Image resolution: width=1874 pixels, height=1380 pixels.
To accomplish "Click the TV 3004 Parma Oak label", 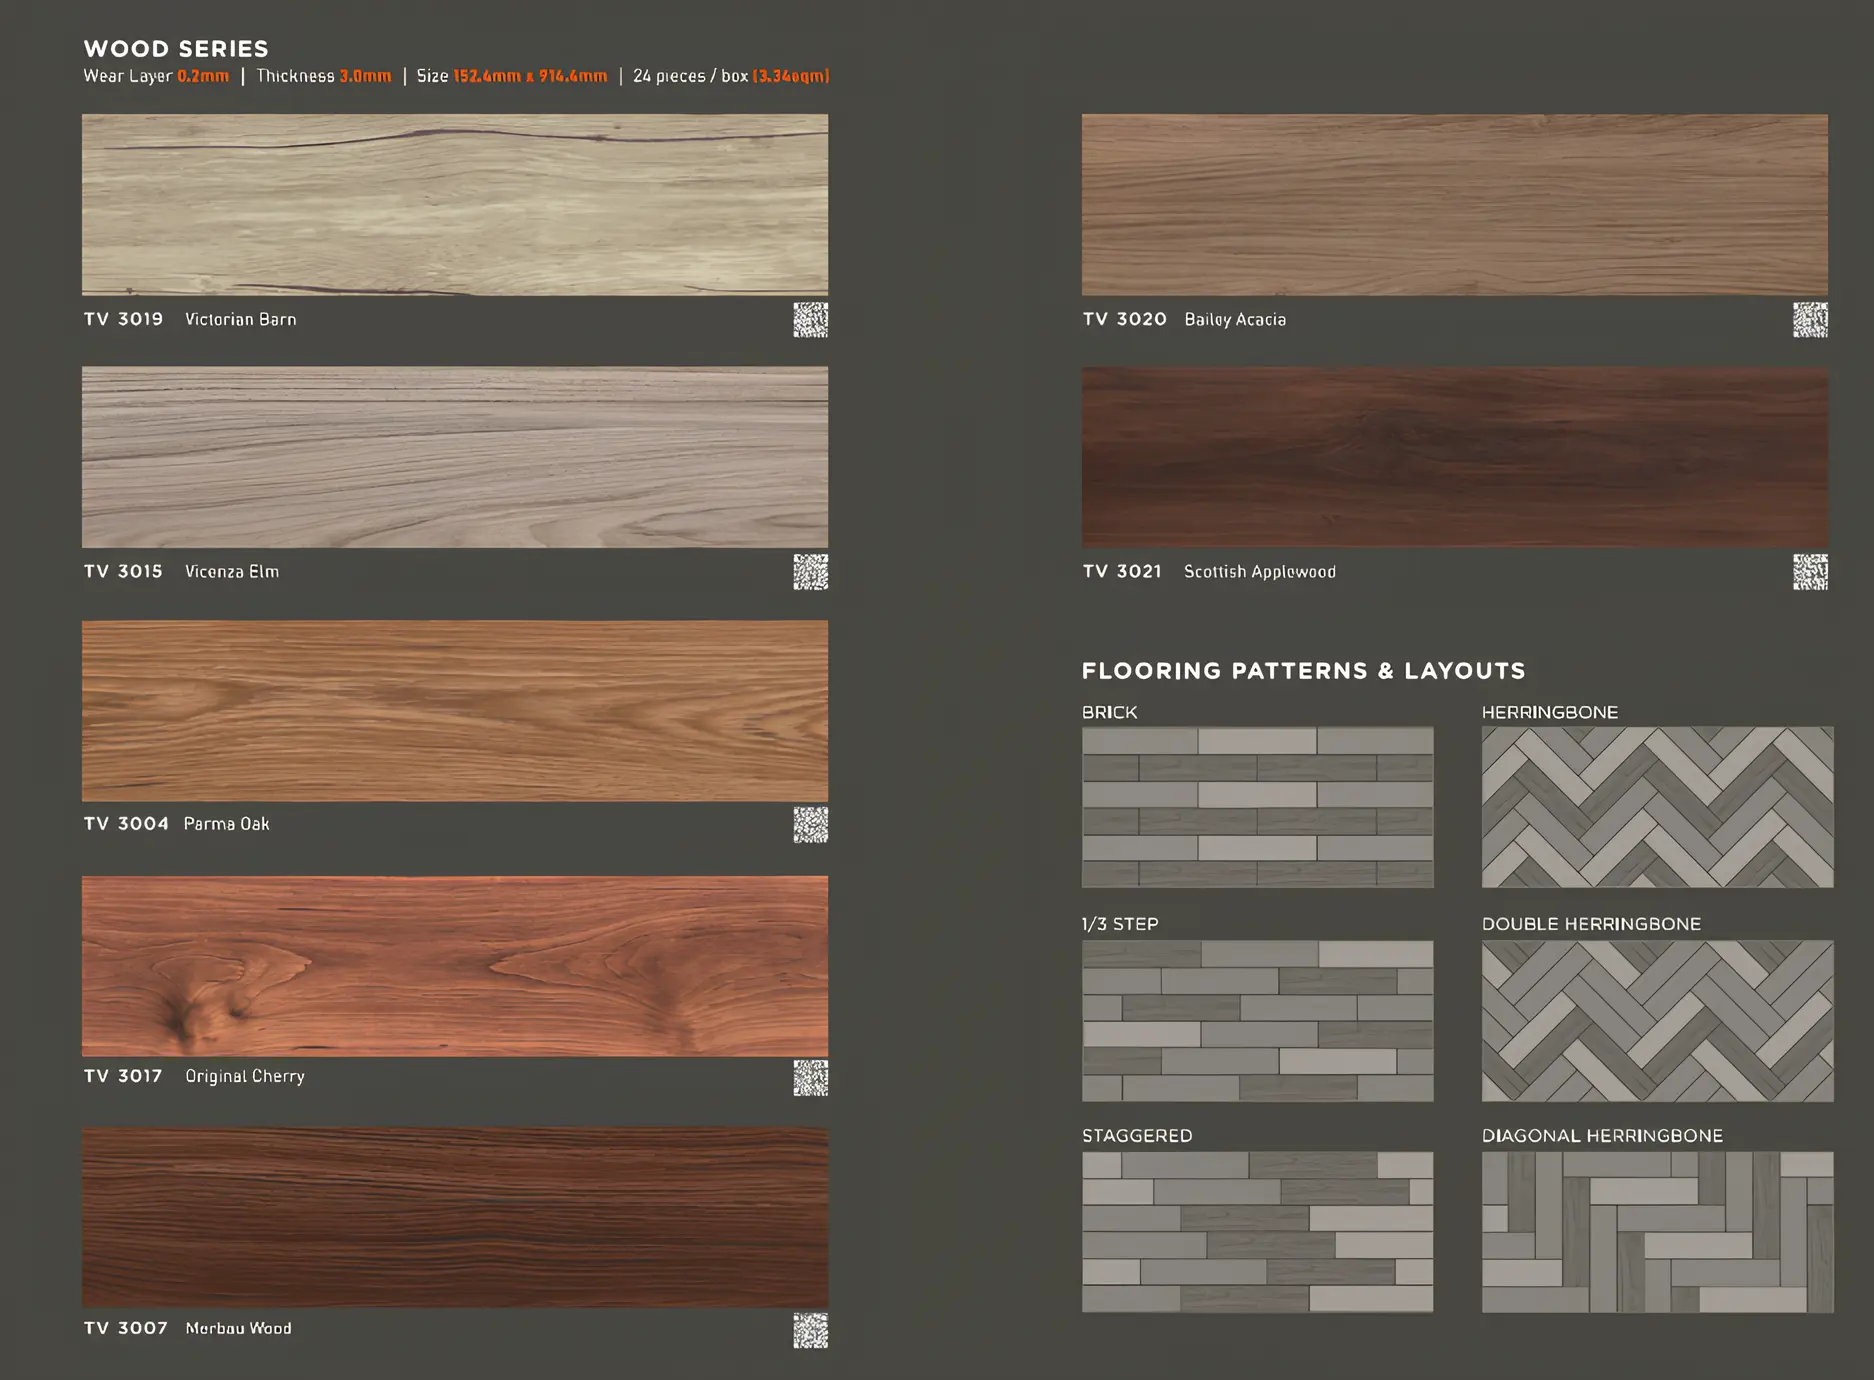I will 177,824.
